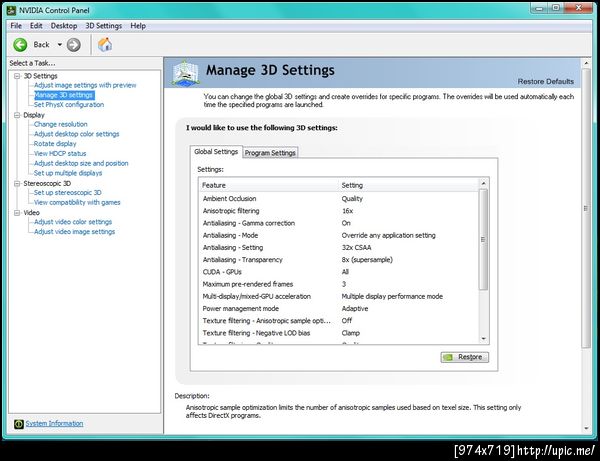This screenshot has width=600, height=461.
Task: Select Manage 3D settings in the tree
Action: [64, 95]
